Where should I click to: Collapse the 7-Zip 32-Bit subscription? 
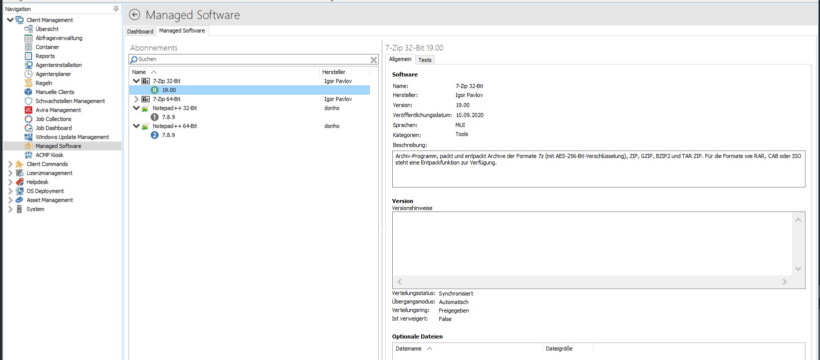click(136, 81)
